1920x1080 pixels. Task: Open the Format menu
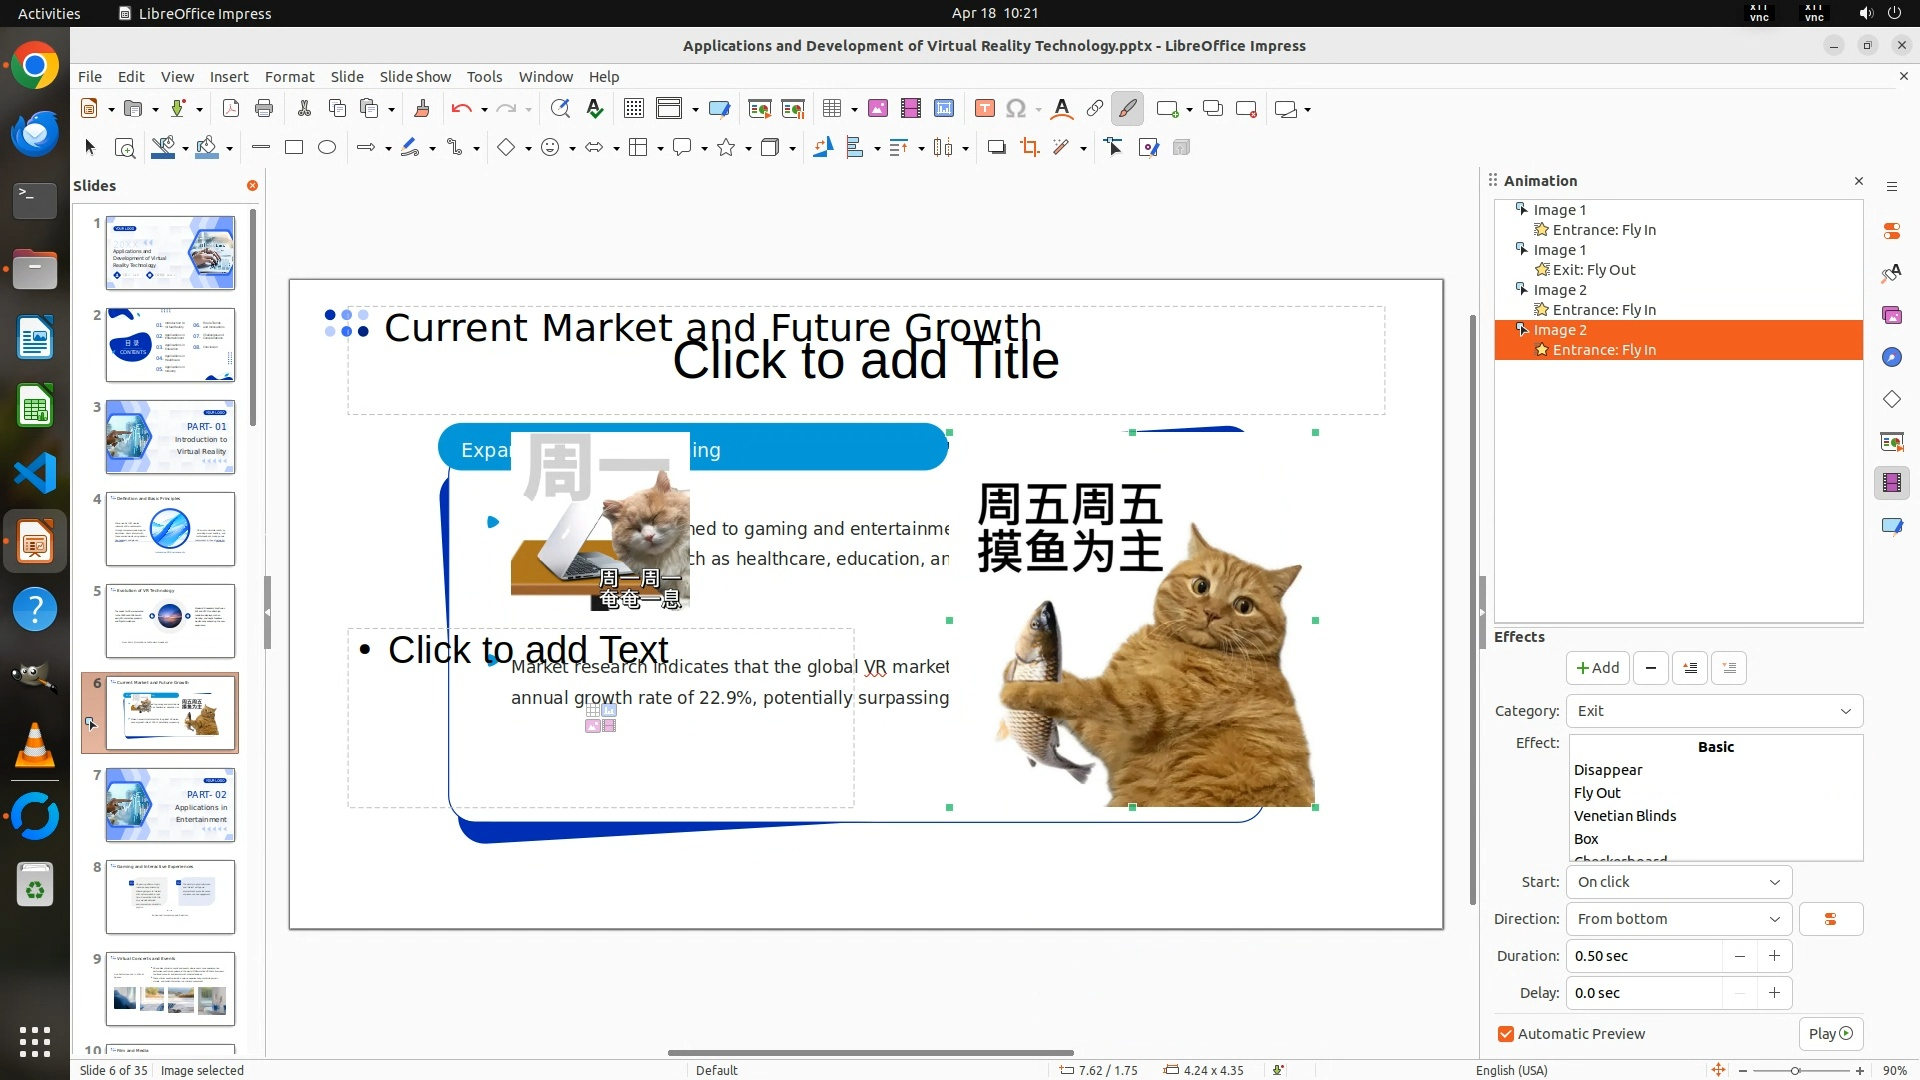289,77
